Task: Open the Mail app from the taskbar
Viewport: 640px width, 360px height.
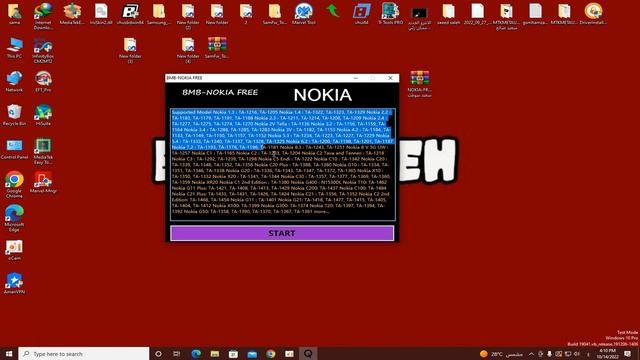Action: (x=252, y=353)
